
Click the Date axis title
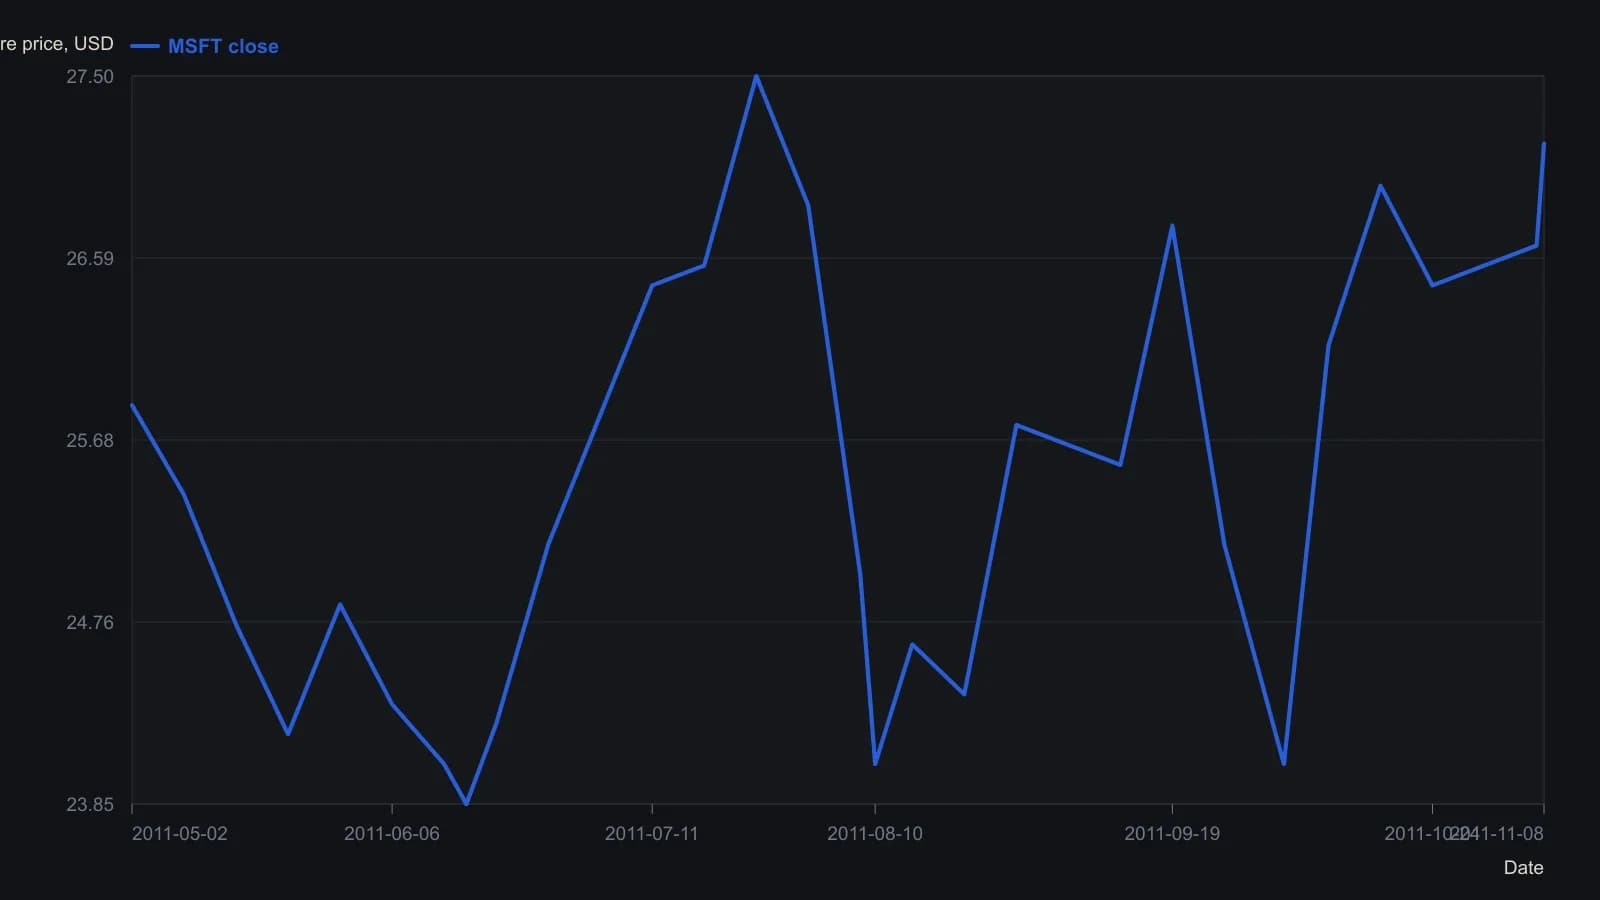tap(1523, 868)
